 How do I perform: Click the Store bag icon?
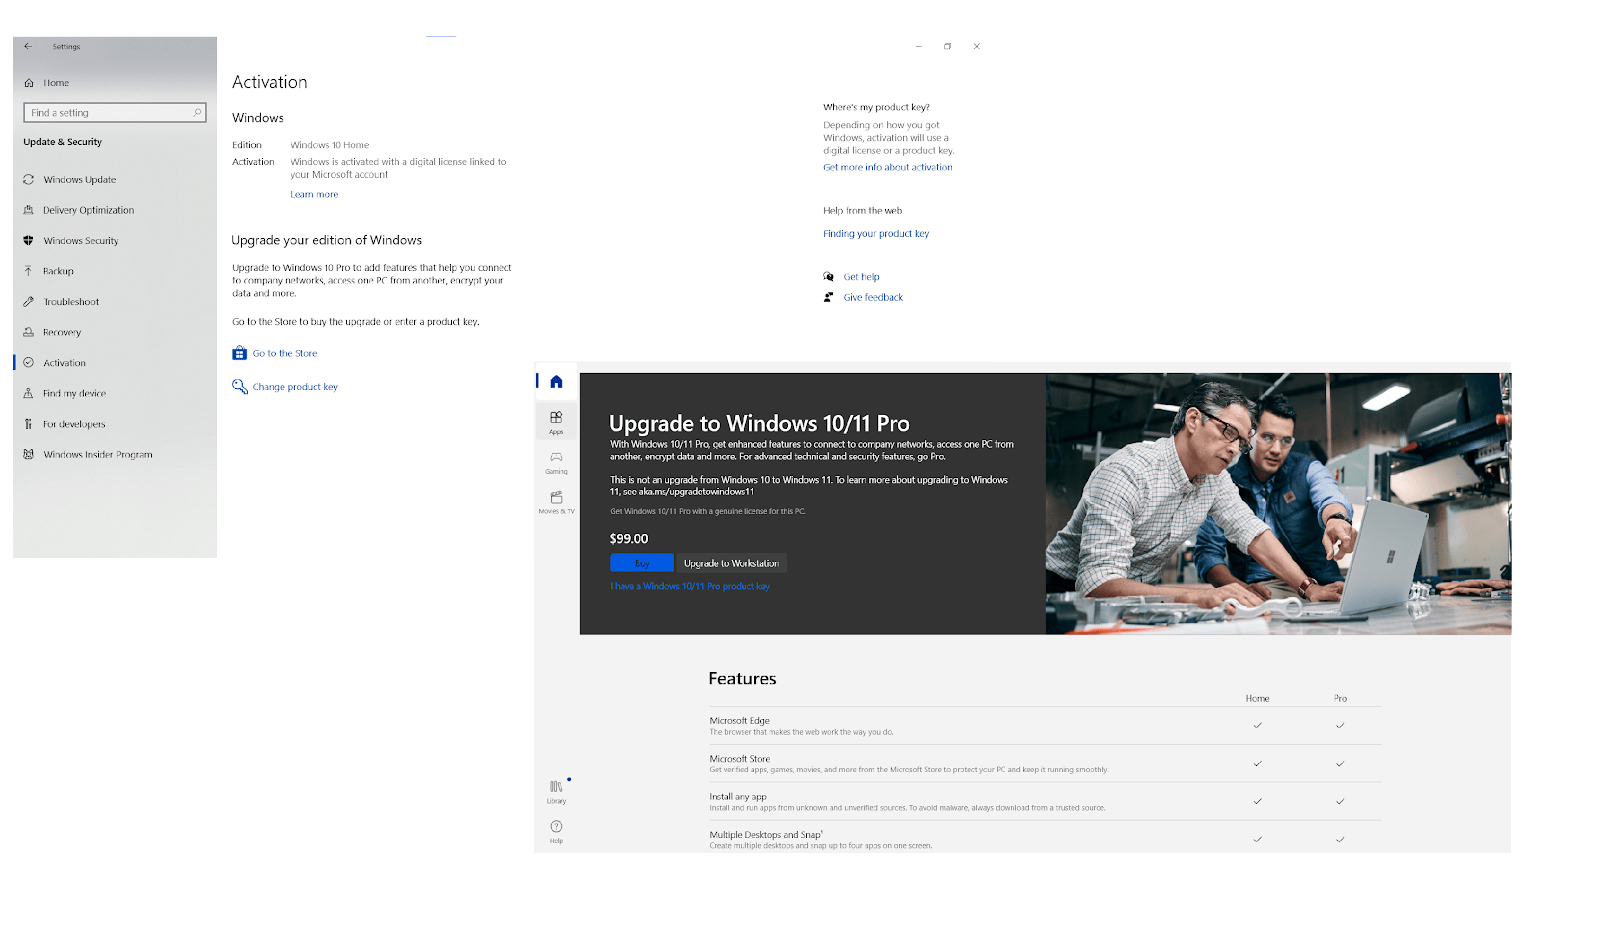click(240, 353)
